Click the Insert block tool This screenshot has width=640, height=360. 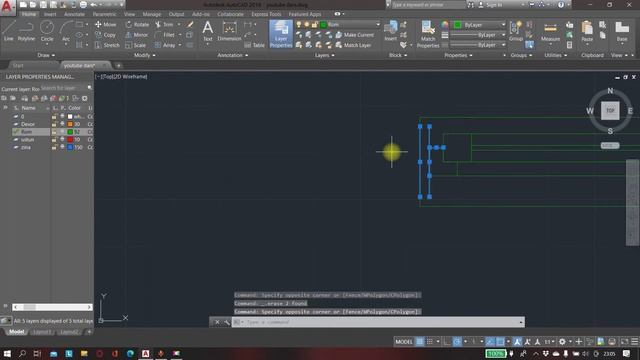pos(391,31)
